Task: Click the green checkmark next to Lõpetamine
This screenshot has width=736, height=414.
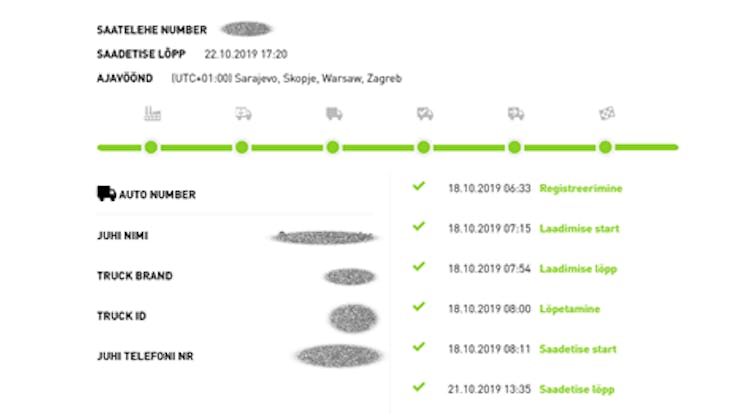Action: (x=419, y=308)
